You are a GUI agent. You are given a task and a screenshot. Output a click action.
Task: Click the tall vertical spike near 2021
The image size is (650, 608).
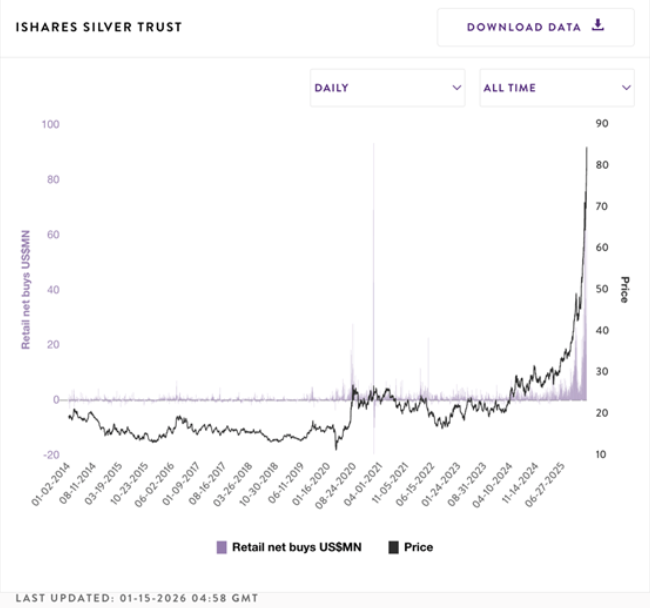point(374,250)
